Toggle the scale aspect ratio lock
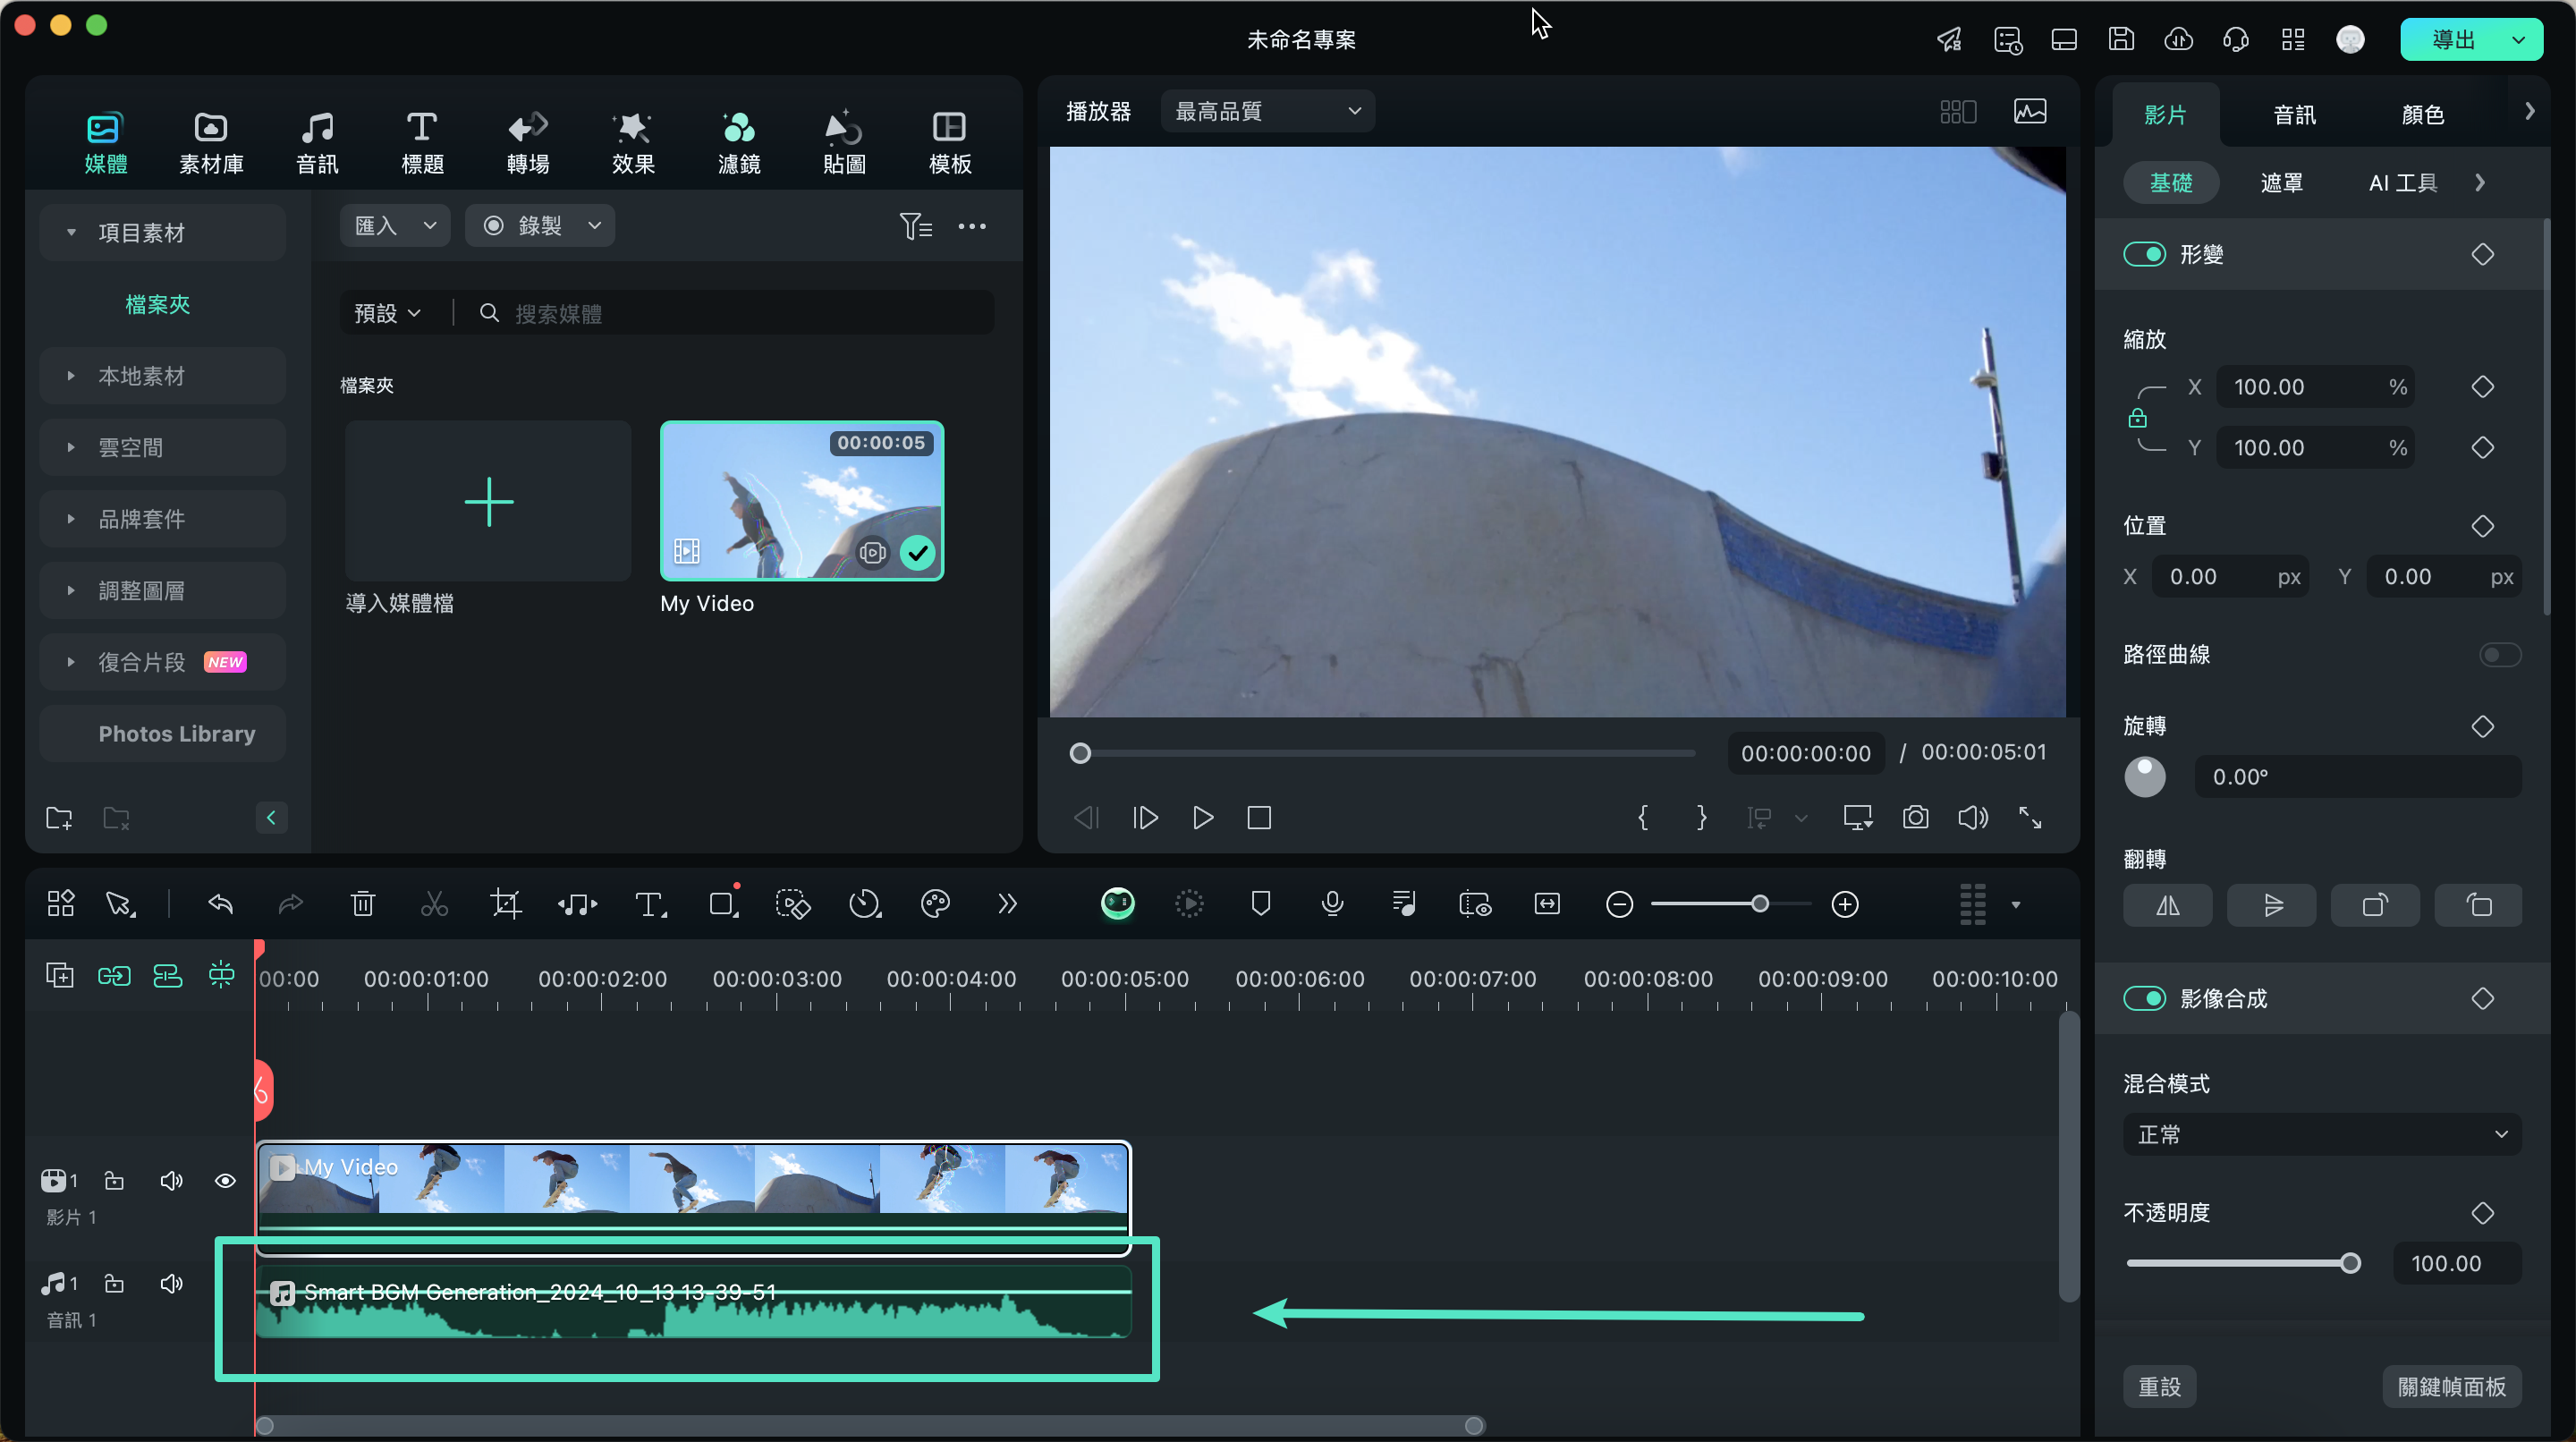The height and width of the screenshot is (1442, 2576). (2137, 418)
